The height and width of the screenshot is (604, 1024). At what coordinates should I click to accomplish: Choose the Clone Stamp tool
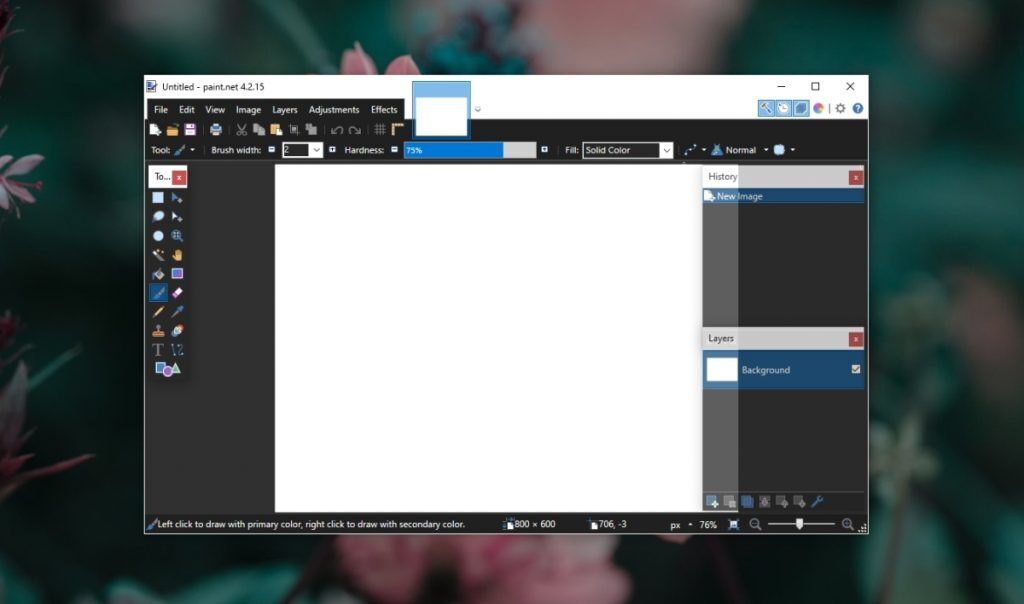point(158,331)
